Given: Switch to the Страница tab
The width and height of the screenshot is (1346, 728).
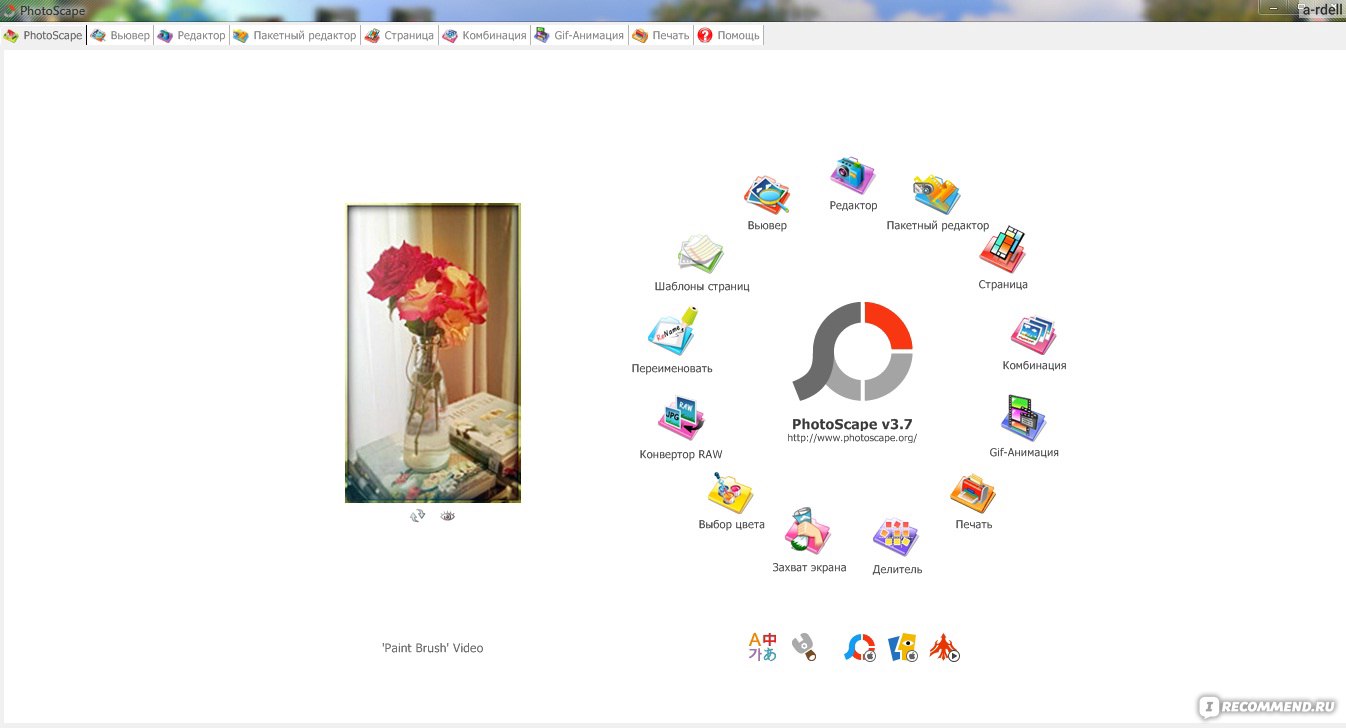Looking at the screenshot, I should click(399, 35).
